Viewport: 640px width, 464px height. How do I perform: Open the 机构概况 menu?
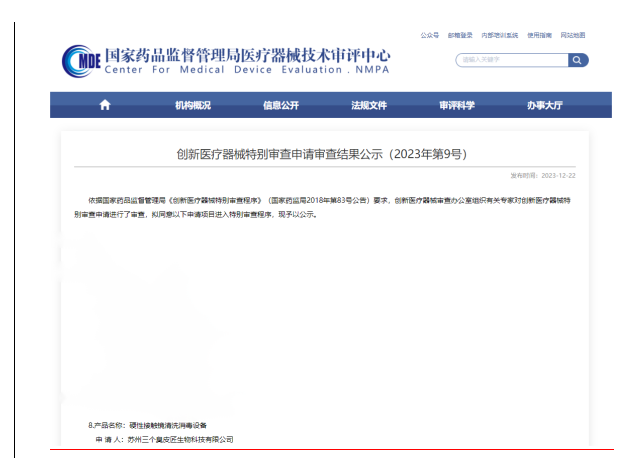pyautogui.click(x=193, y=105)
